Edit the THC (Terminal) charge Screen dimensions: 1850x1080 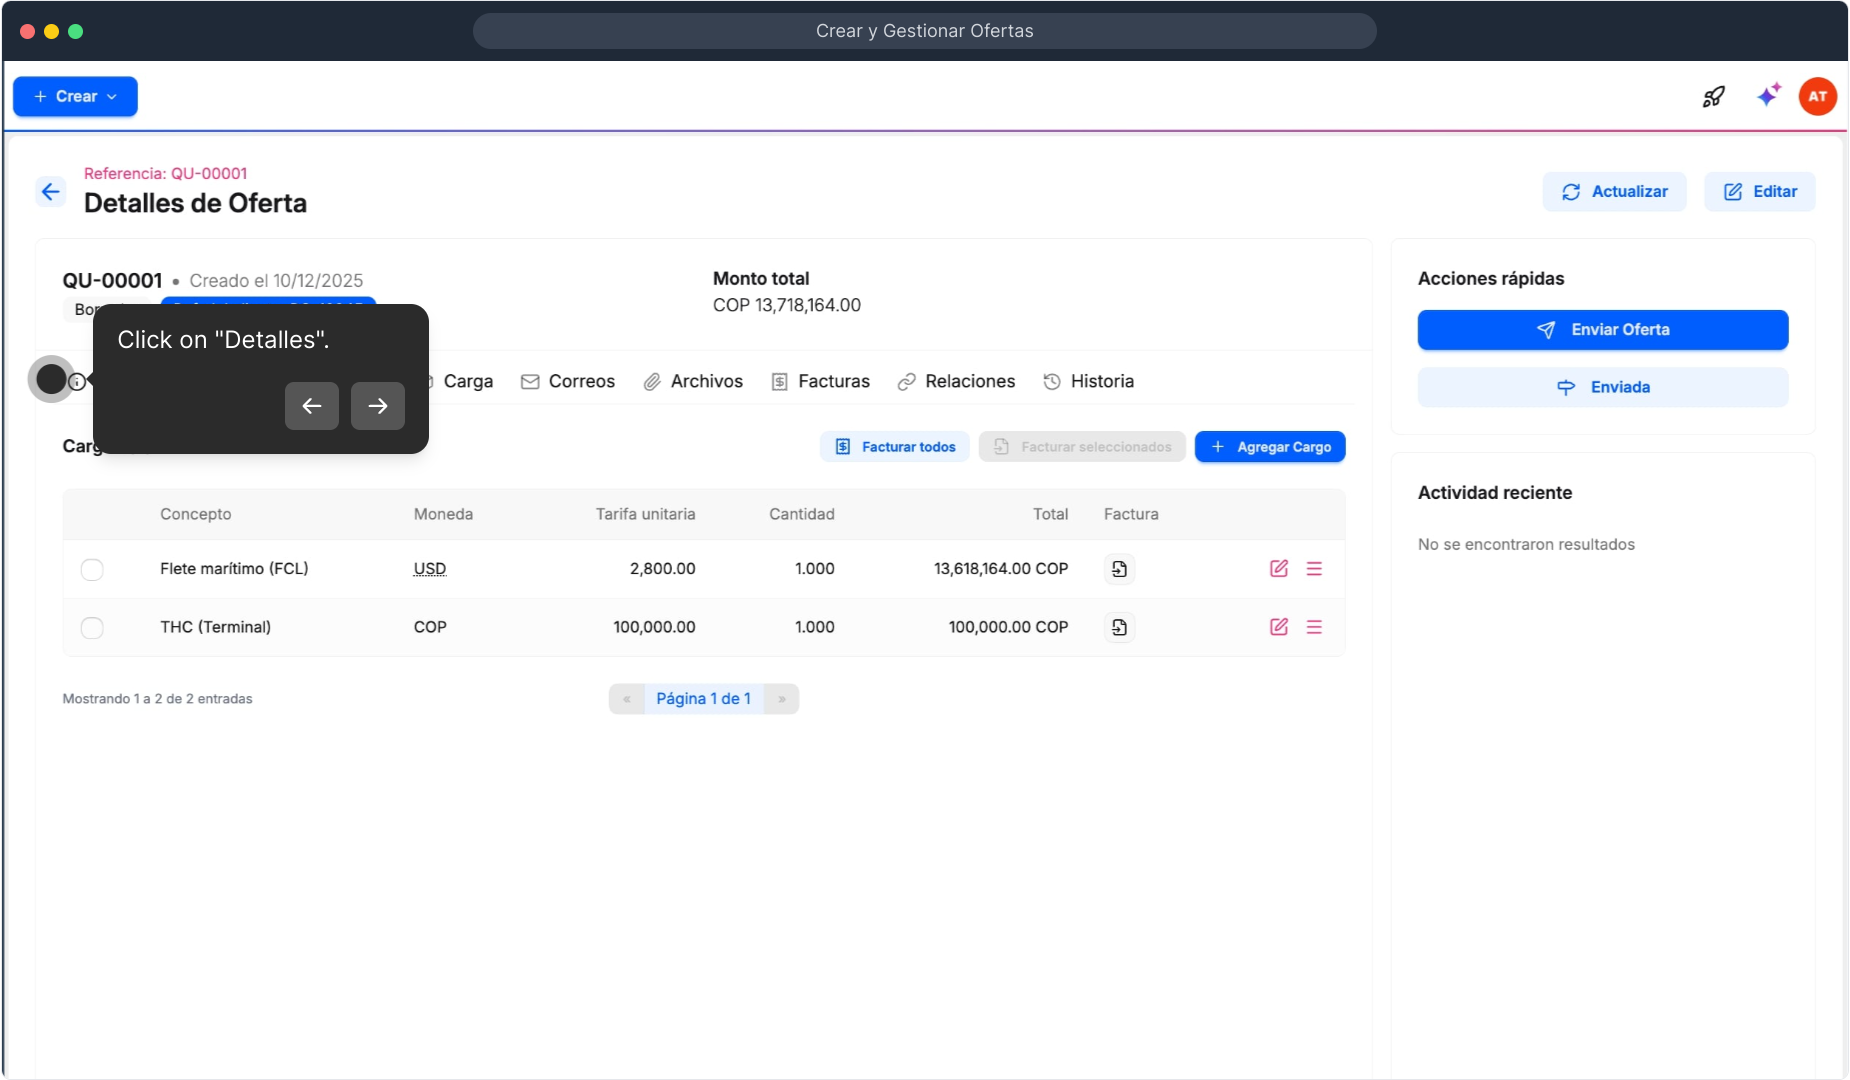coord(1278,627)
